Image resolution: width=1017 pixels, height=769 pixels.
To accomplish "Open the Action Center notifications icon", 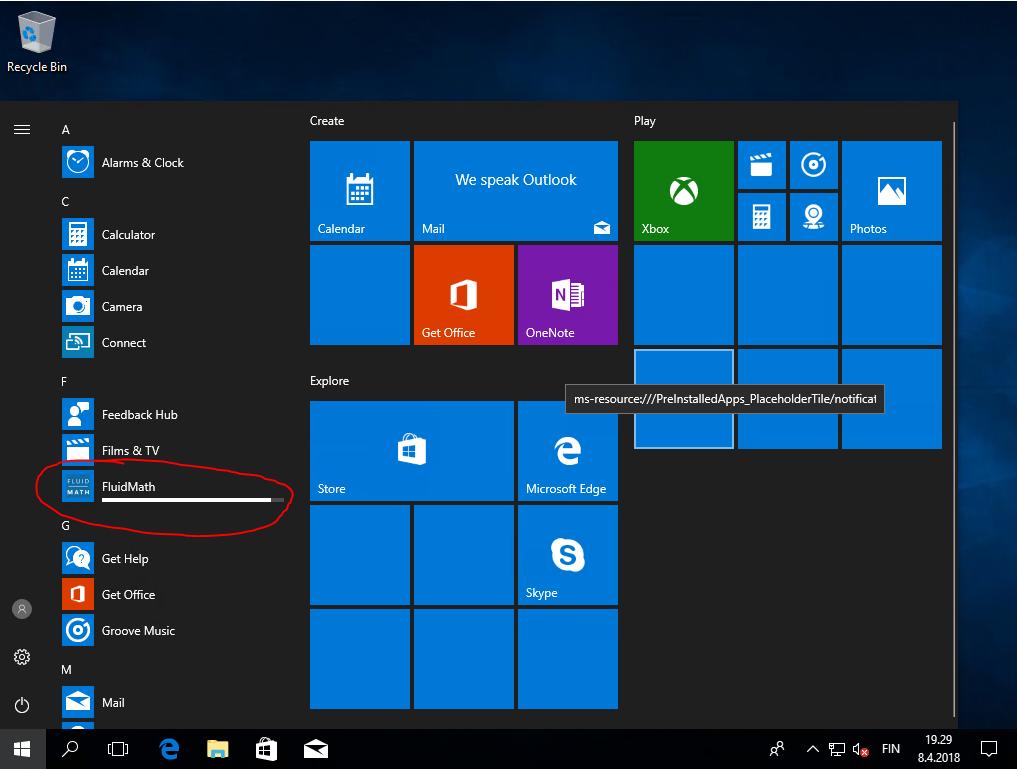I will tap(989, 750).
